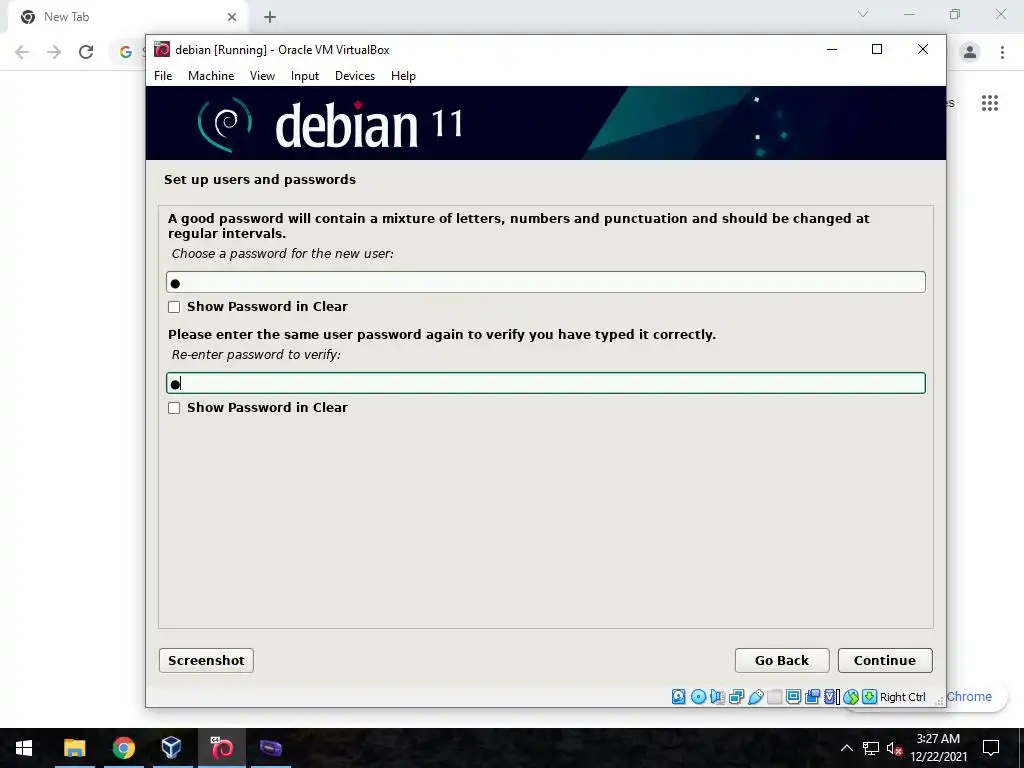Open the File menu

point(163,76)
